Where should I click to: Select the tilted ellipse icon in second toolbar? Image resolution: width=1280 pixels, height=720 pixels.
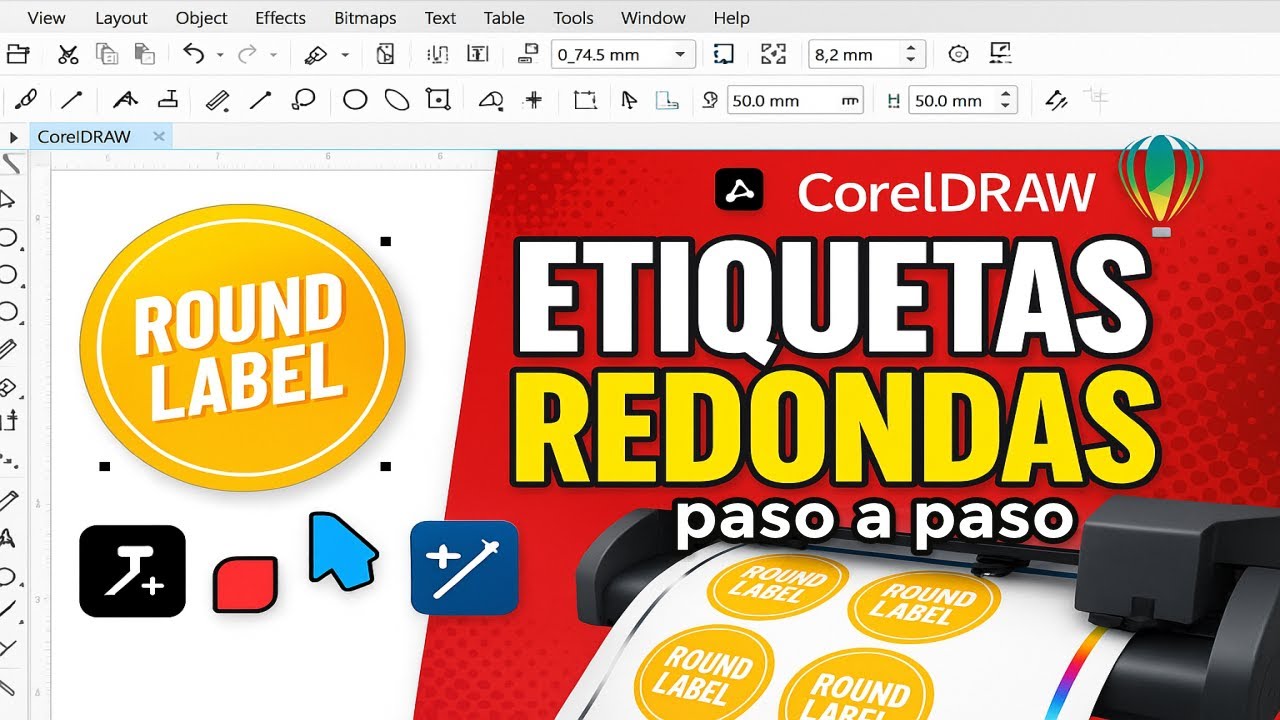(x=397, y=100)
